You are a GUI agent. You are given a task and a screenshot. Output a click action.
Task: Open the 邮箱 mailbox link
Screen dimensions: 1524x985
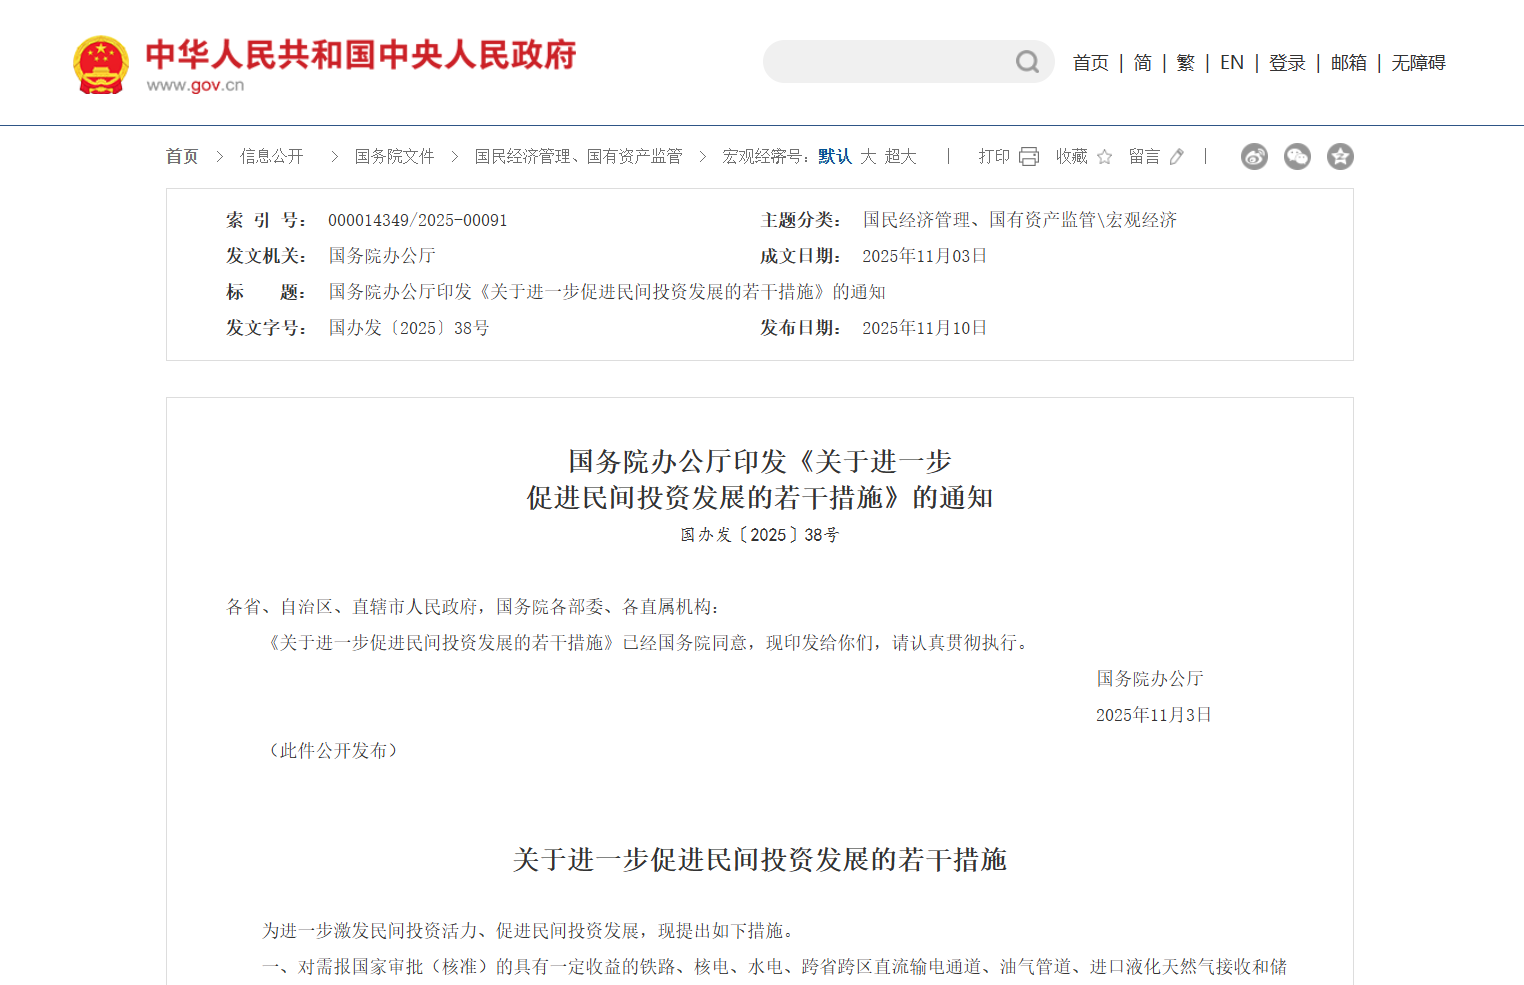click(1348, 63)
